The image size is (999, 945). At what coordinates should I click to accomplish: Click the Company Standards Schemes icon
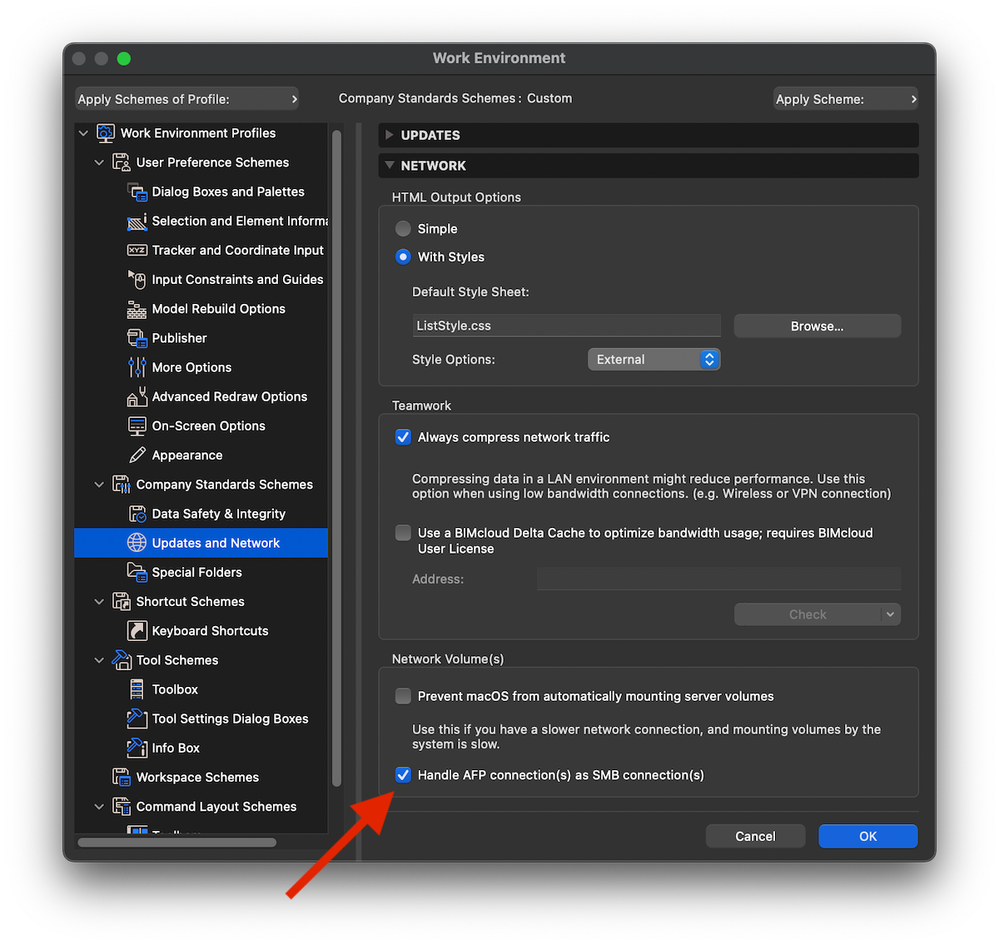(121, 485)
